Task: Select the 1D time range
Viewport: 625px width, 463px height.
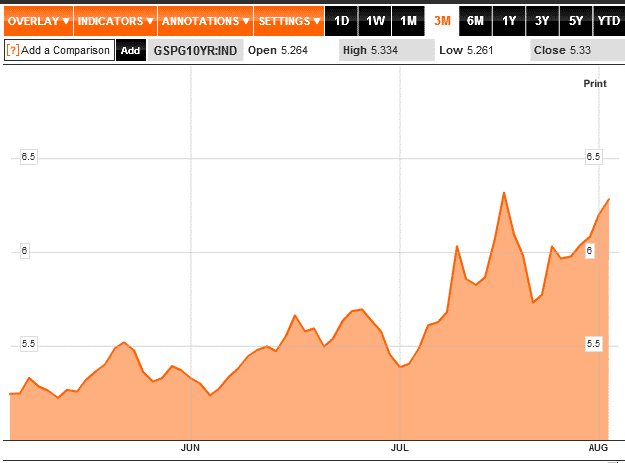Action: (x=342, y=20)
